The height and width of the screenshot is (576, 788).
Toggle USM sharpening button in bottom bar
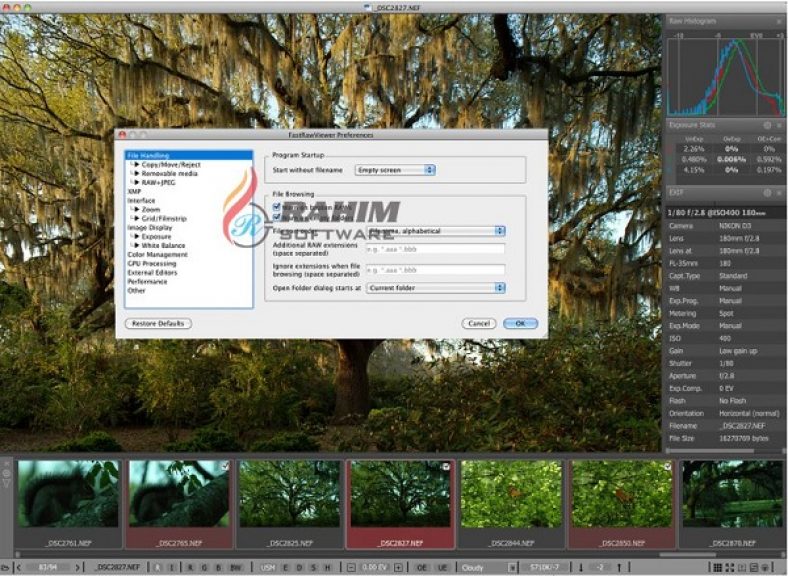(270, 567)
